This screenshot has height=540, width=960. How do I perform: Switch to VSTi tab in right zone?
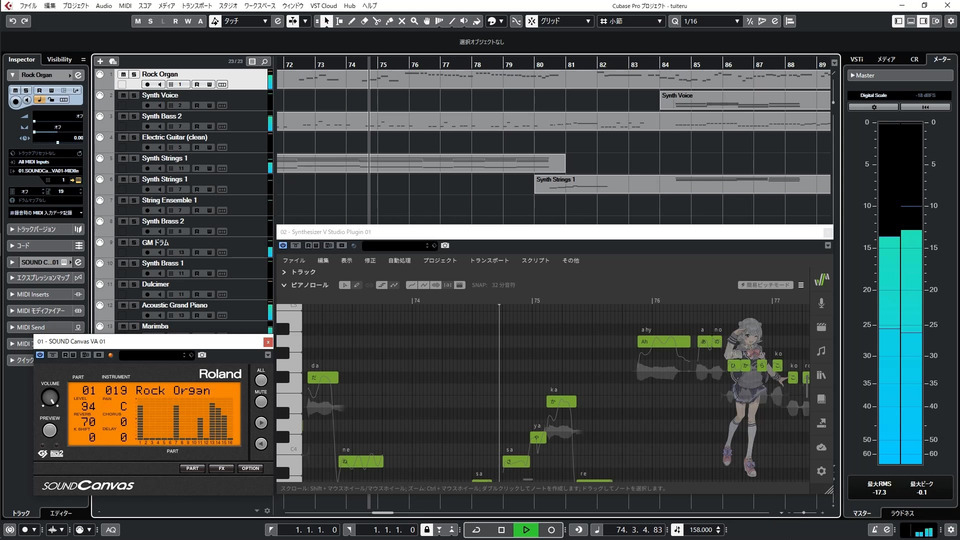tap(857, 59)
